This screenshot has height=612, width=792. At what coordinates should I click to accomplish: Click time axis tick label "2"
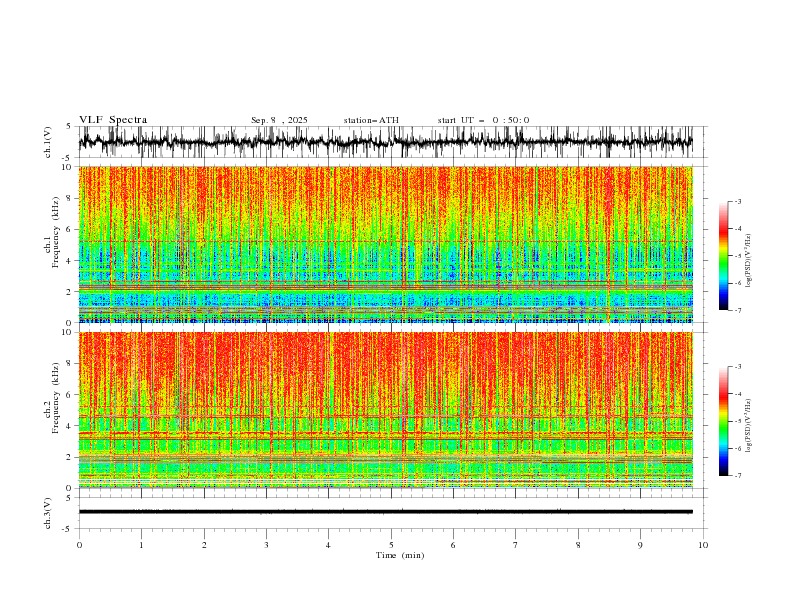[x=204, y=545]
